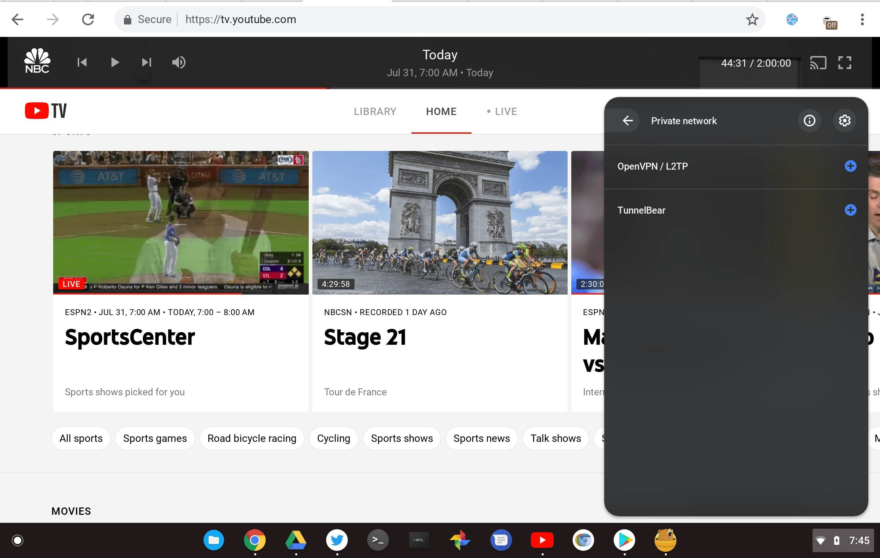Enter fullscreen video mode
This screenshot has width=880, height=558.
[845, 63]
